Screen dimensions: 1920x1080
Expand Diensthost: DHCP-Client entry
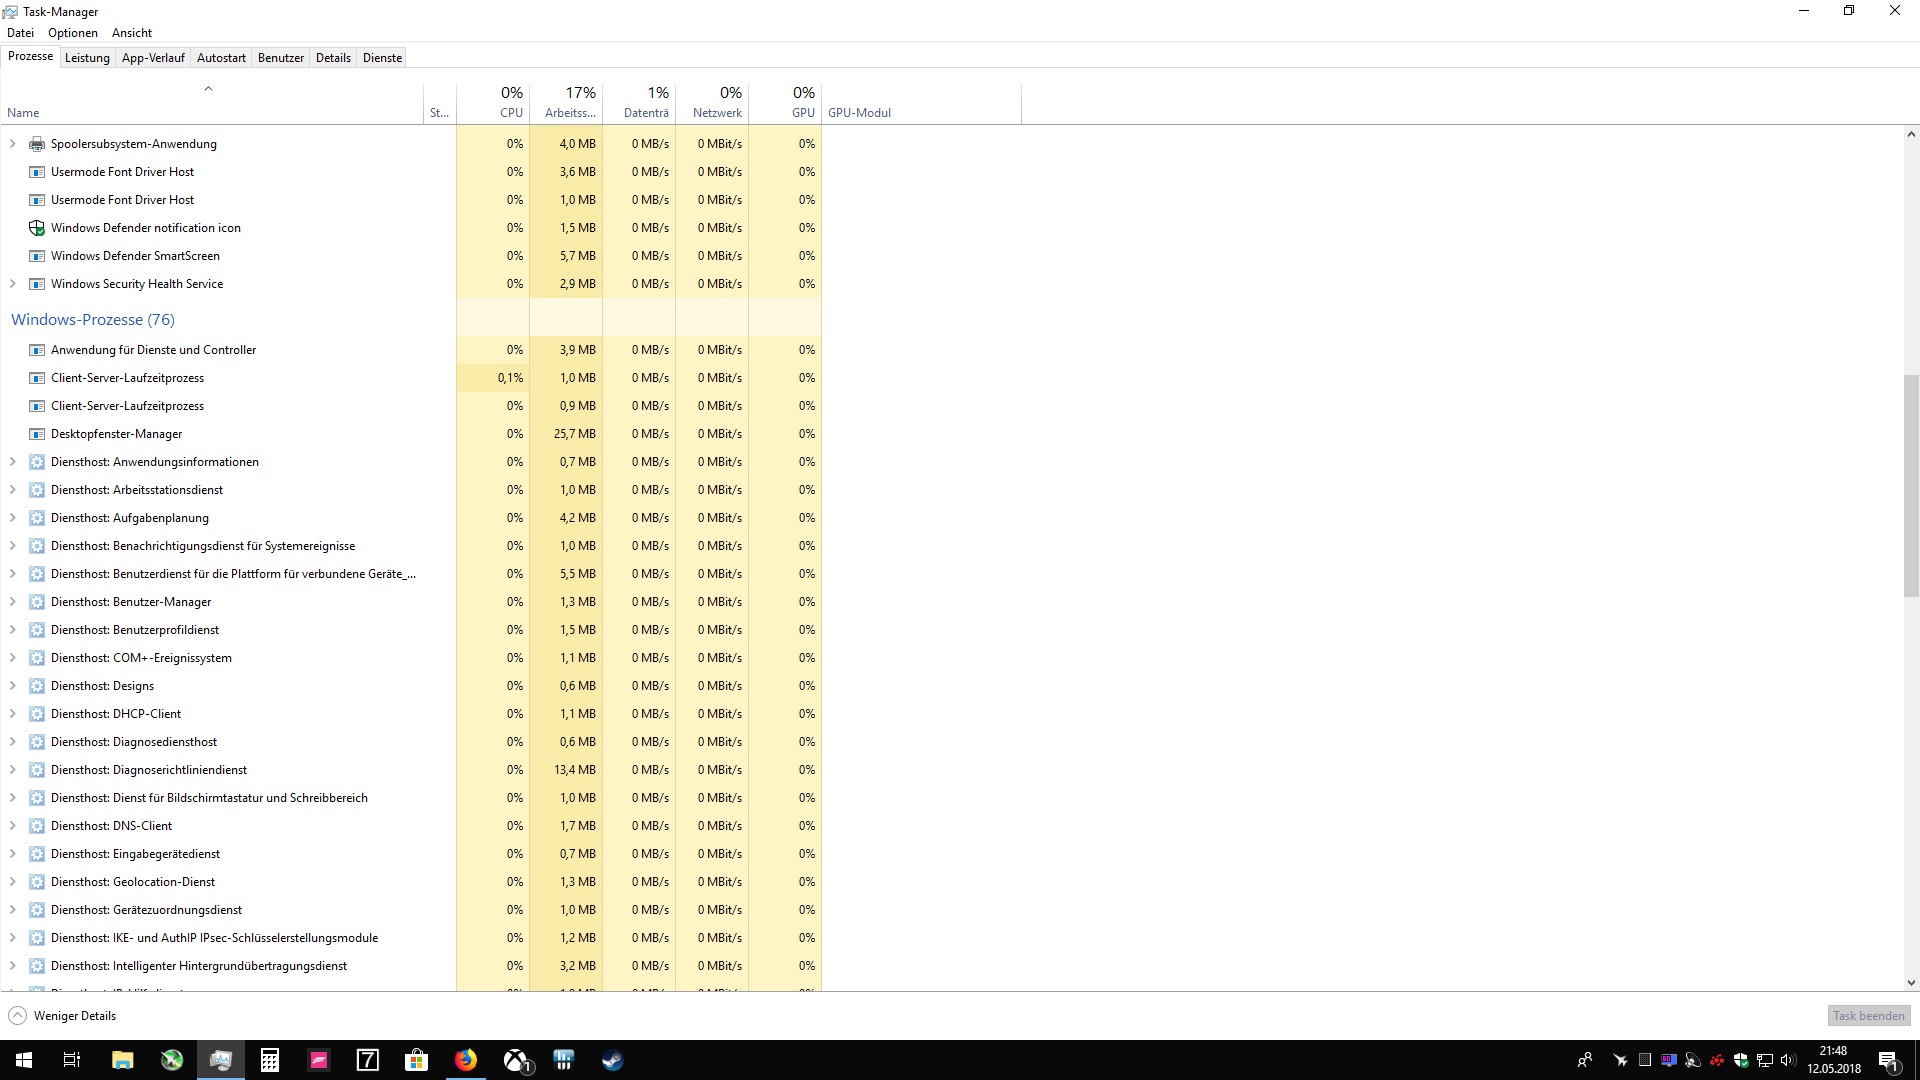(12, 714)
